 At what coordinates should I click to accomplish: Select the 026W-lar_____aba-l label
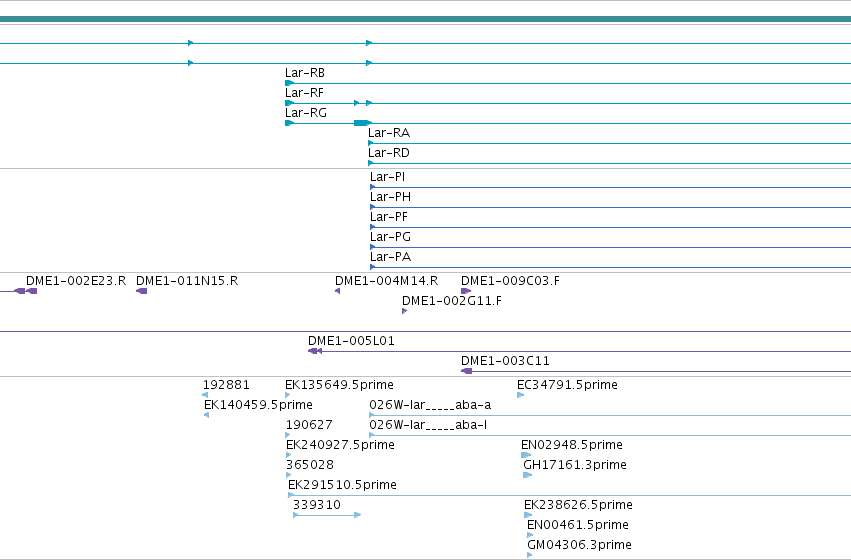click(428, 425)
